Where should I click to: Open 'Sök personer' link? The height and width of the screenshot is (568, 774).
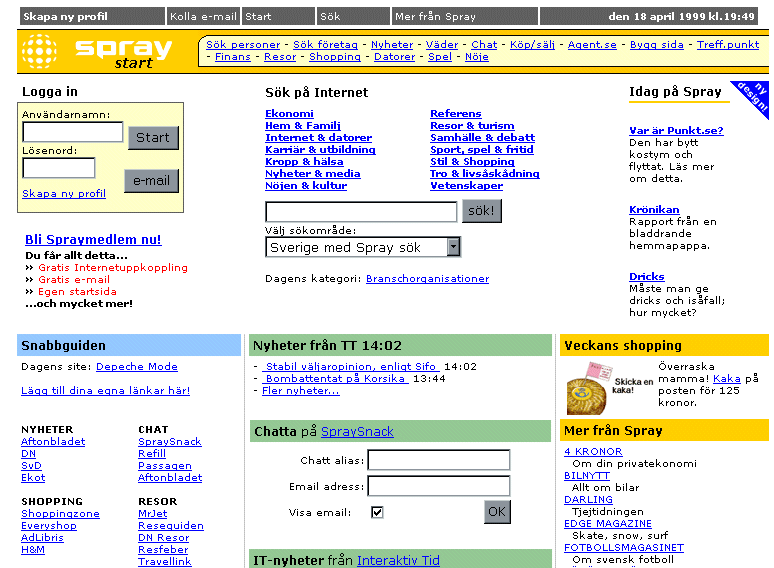click(x=243, y=45)
